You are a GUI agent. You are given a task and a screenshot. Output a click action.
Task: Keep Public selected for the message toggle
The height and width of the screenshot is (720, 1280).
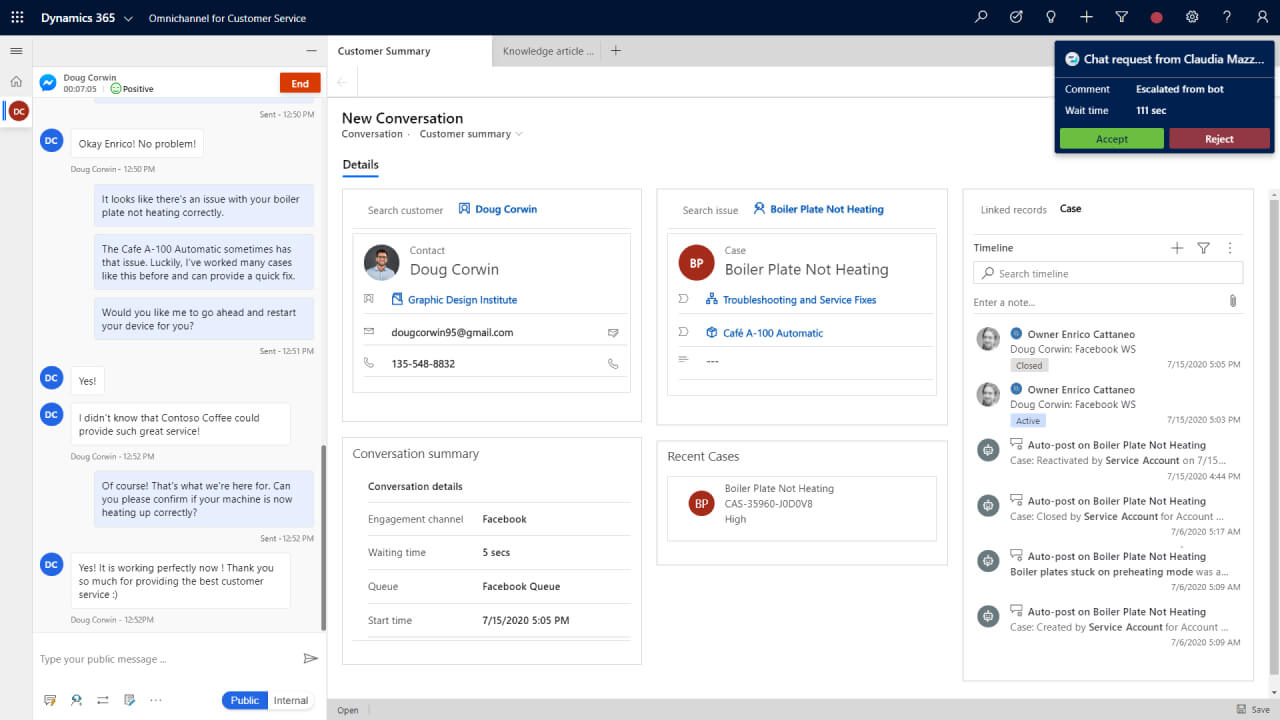point(244,700)
